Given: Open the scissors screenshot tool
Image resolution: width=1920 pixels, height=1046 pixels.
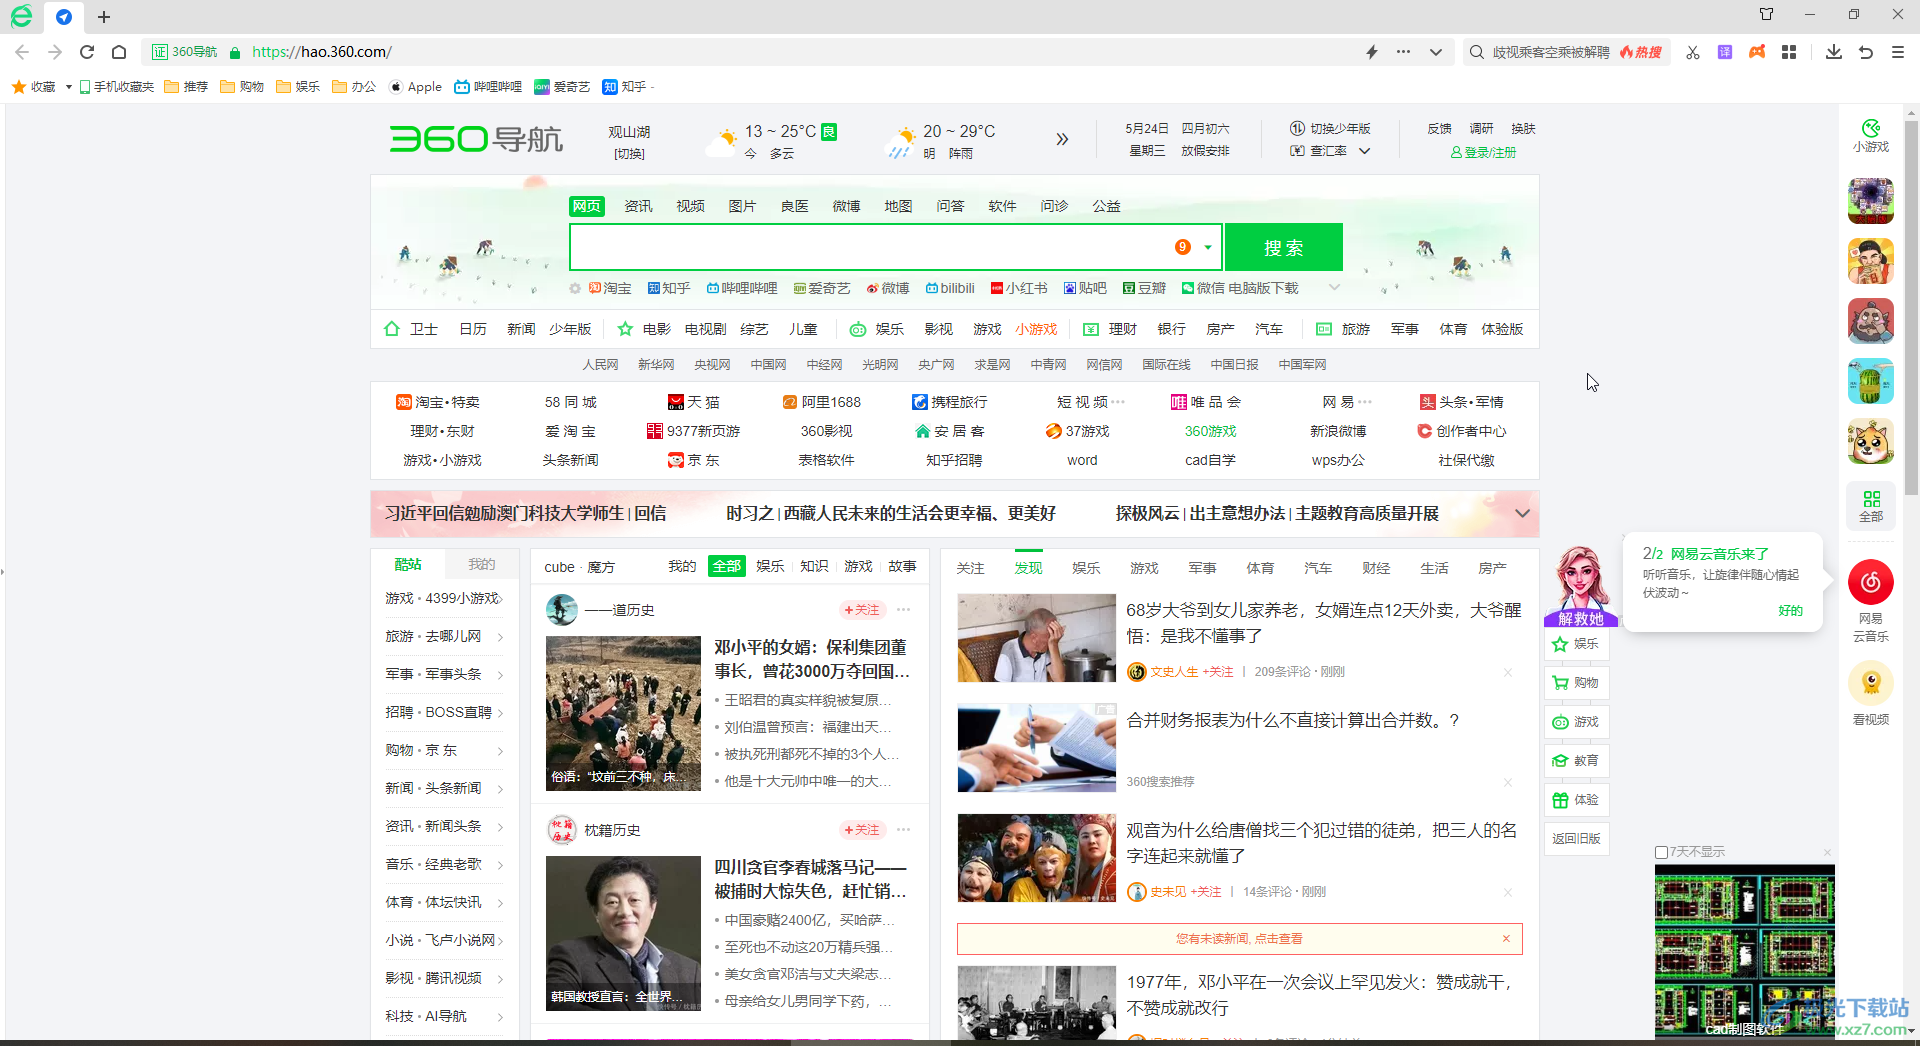Looking at the screenshot, I should point(1693,52).
